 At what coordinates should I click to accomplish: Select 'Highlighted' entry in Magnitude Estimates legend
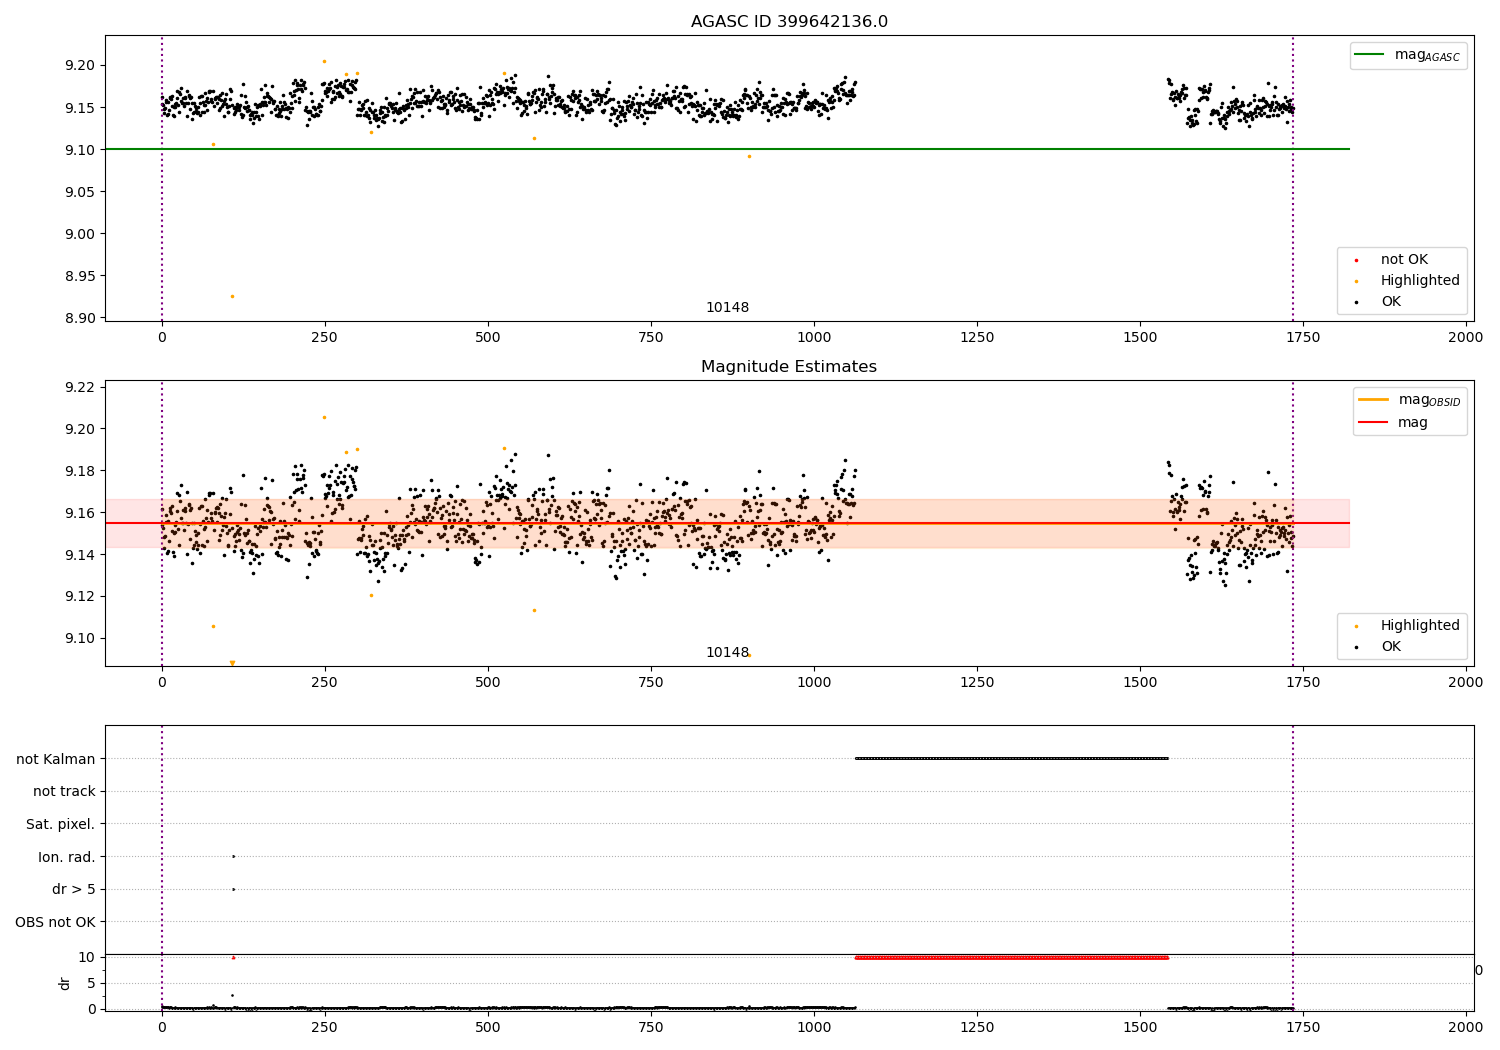coord(1420,625)
